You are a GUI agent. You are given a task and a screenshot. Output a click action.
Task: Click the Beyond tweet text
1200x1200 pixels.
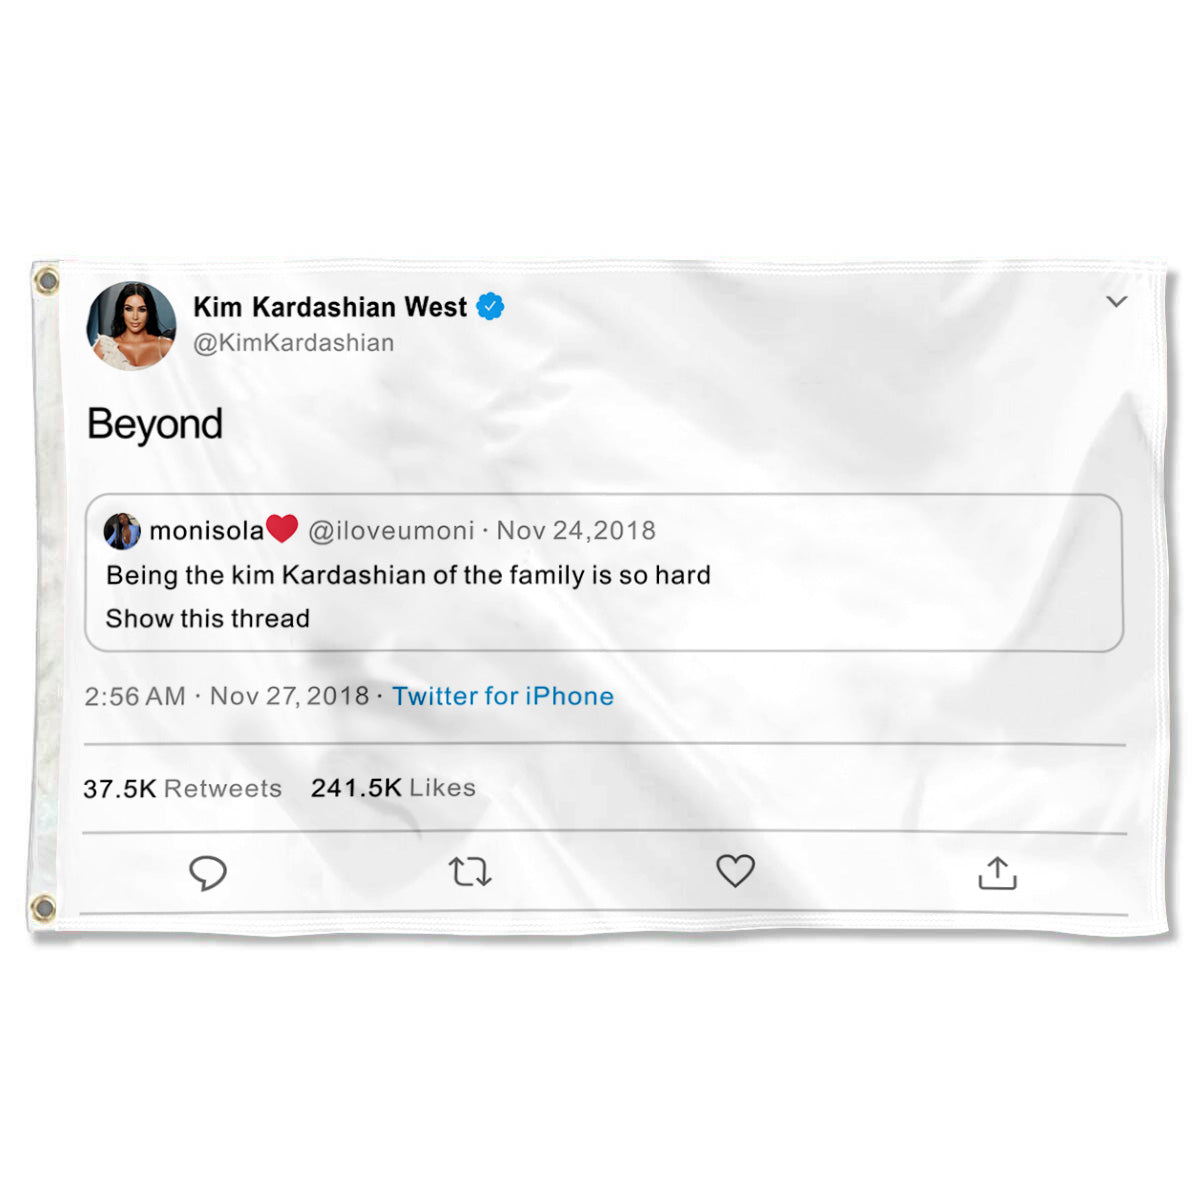coord(155,425)
